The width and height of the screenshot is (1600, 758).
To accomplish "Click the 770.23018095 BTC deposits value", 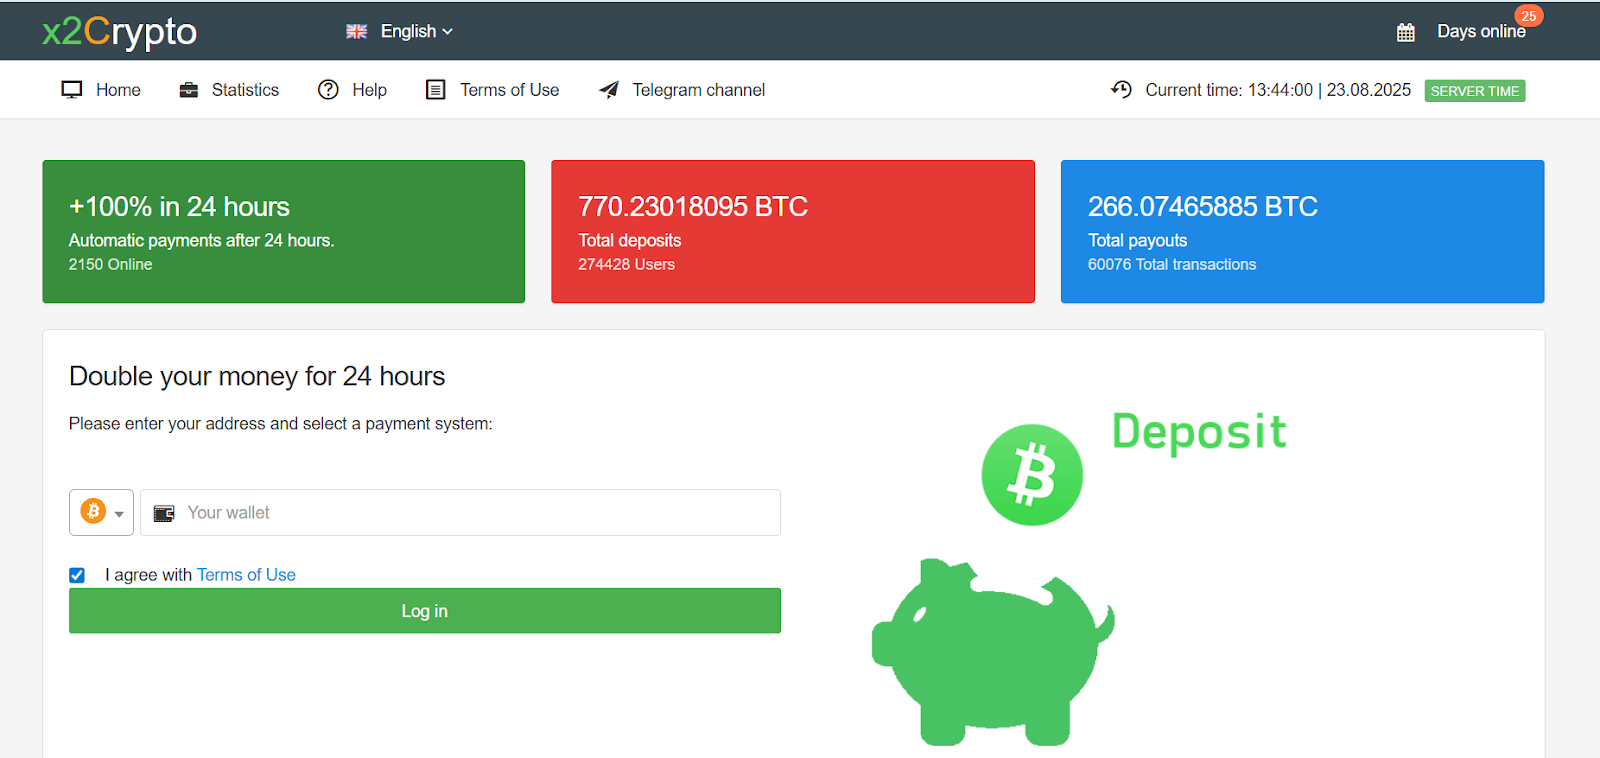I will pyautogui.click(x=693, y=207).
